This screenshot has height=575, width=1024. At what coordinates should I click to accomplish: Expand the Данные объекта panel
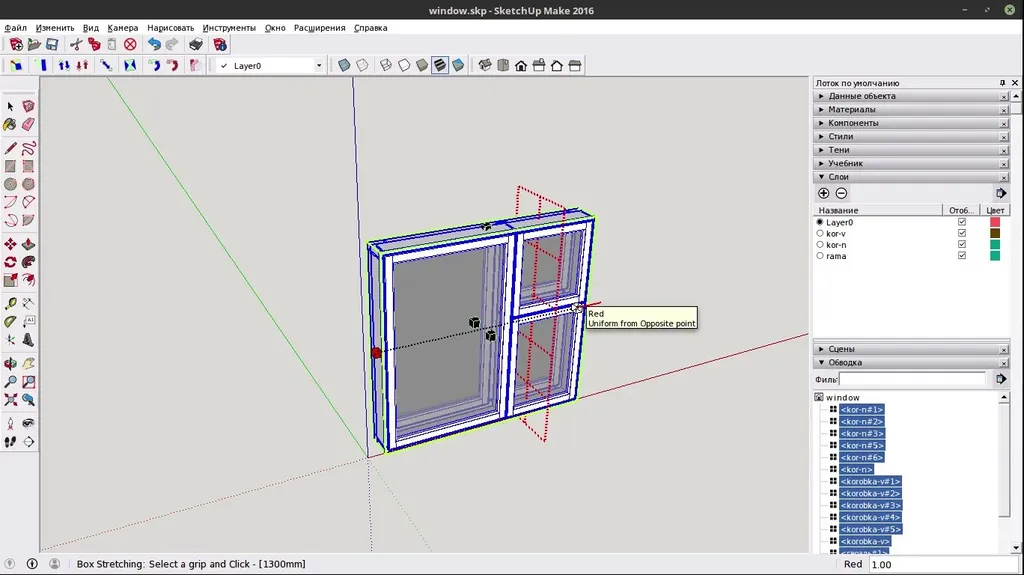[911, 96]
